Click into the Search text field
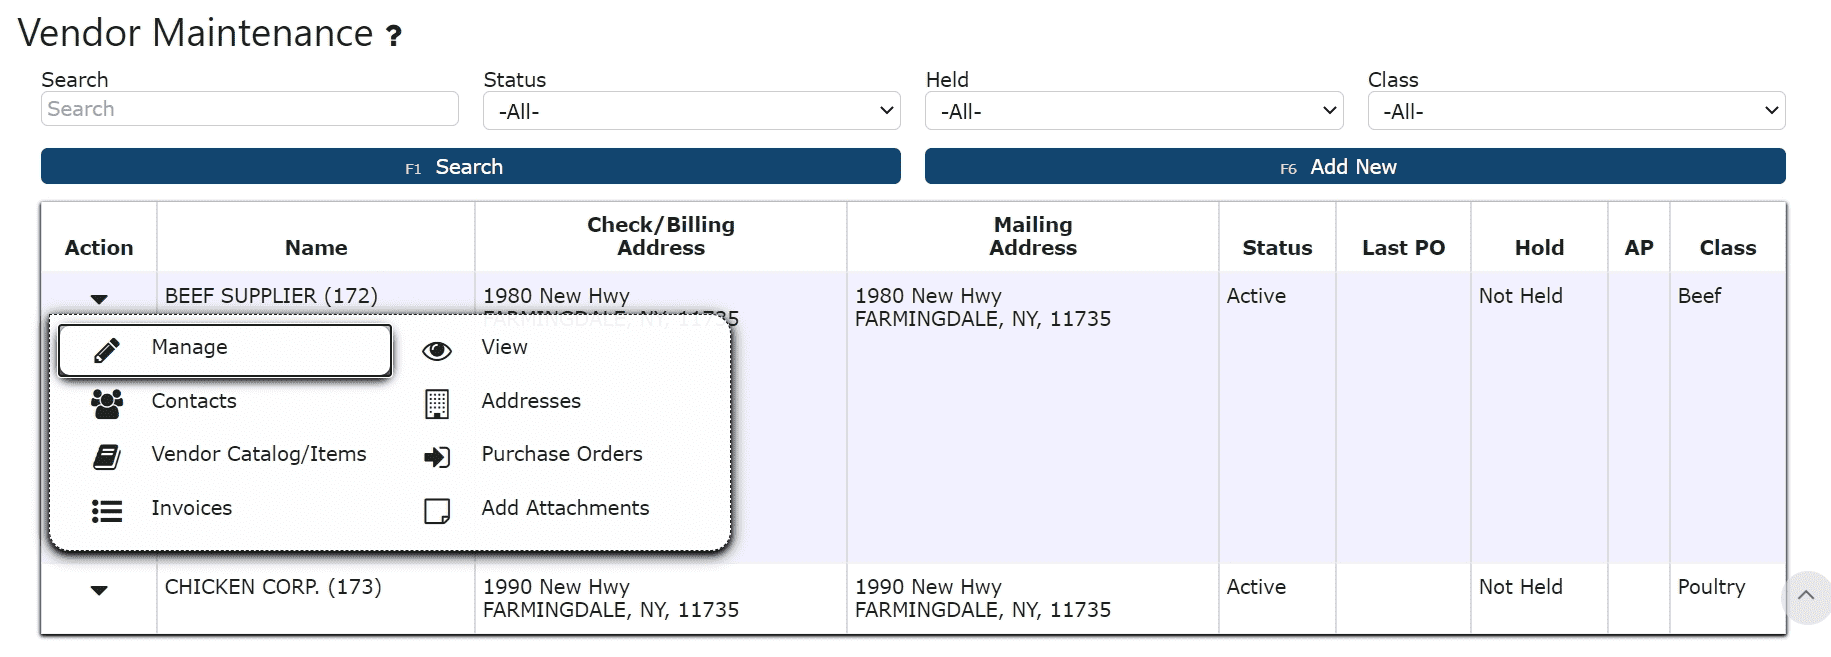The height and width of the screenshot is (657, 1831). (x=250, y=109)
